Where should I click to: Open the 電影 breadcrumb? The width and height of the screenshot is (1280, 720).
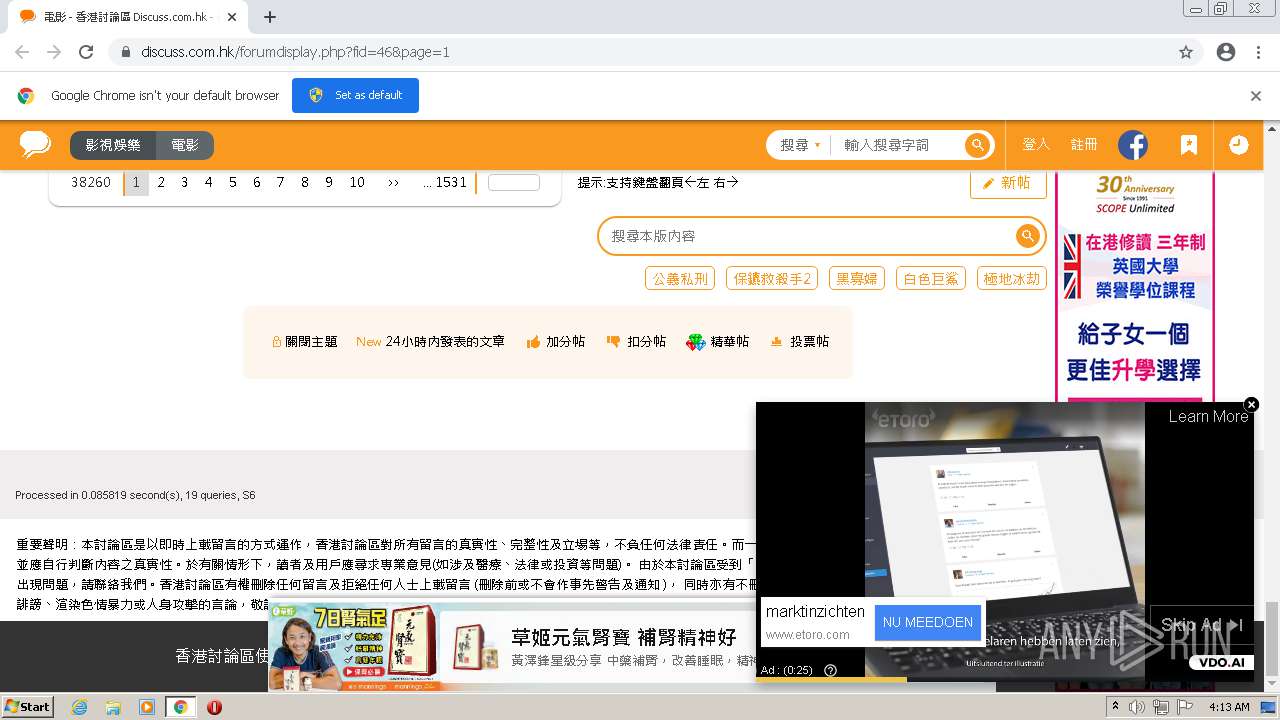[185, 145]
